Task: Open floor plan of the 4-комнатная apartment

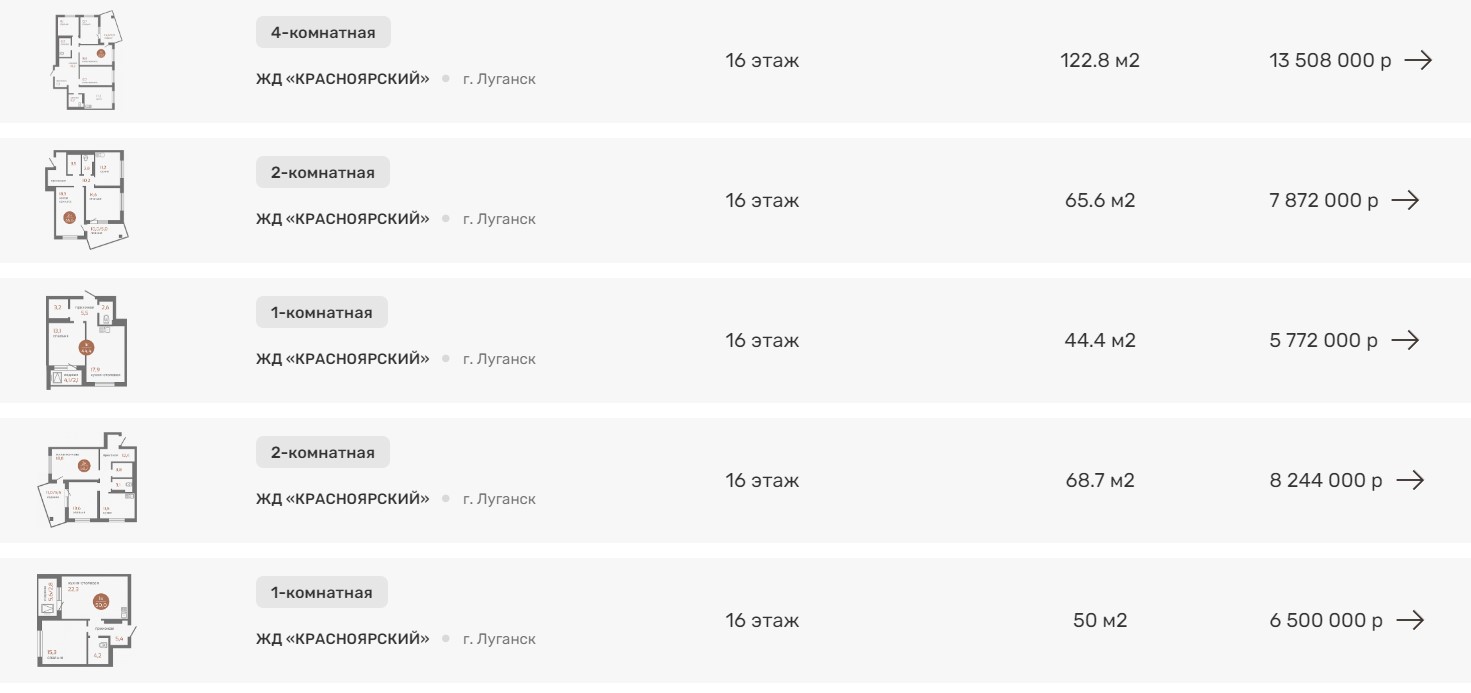Action: (85, 61)
